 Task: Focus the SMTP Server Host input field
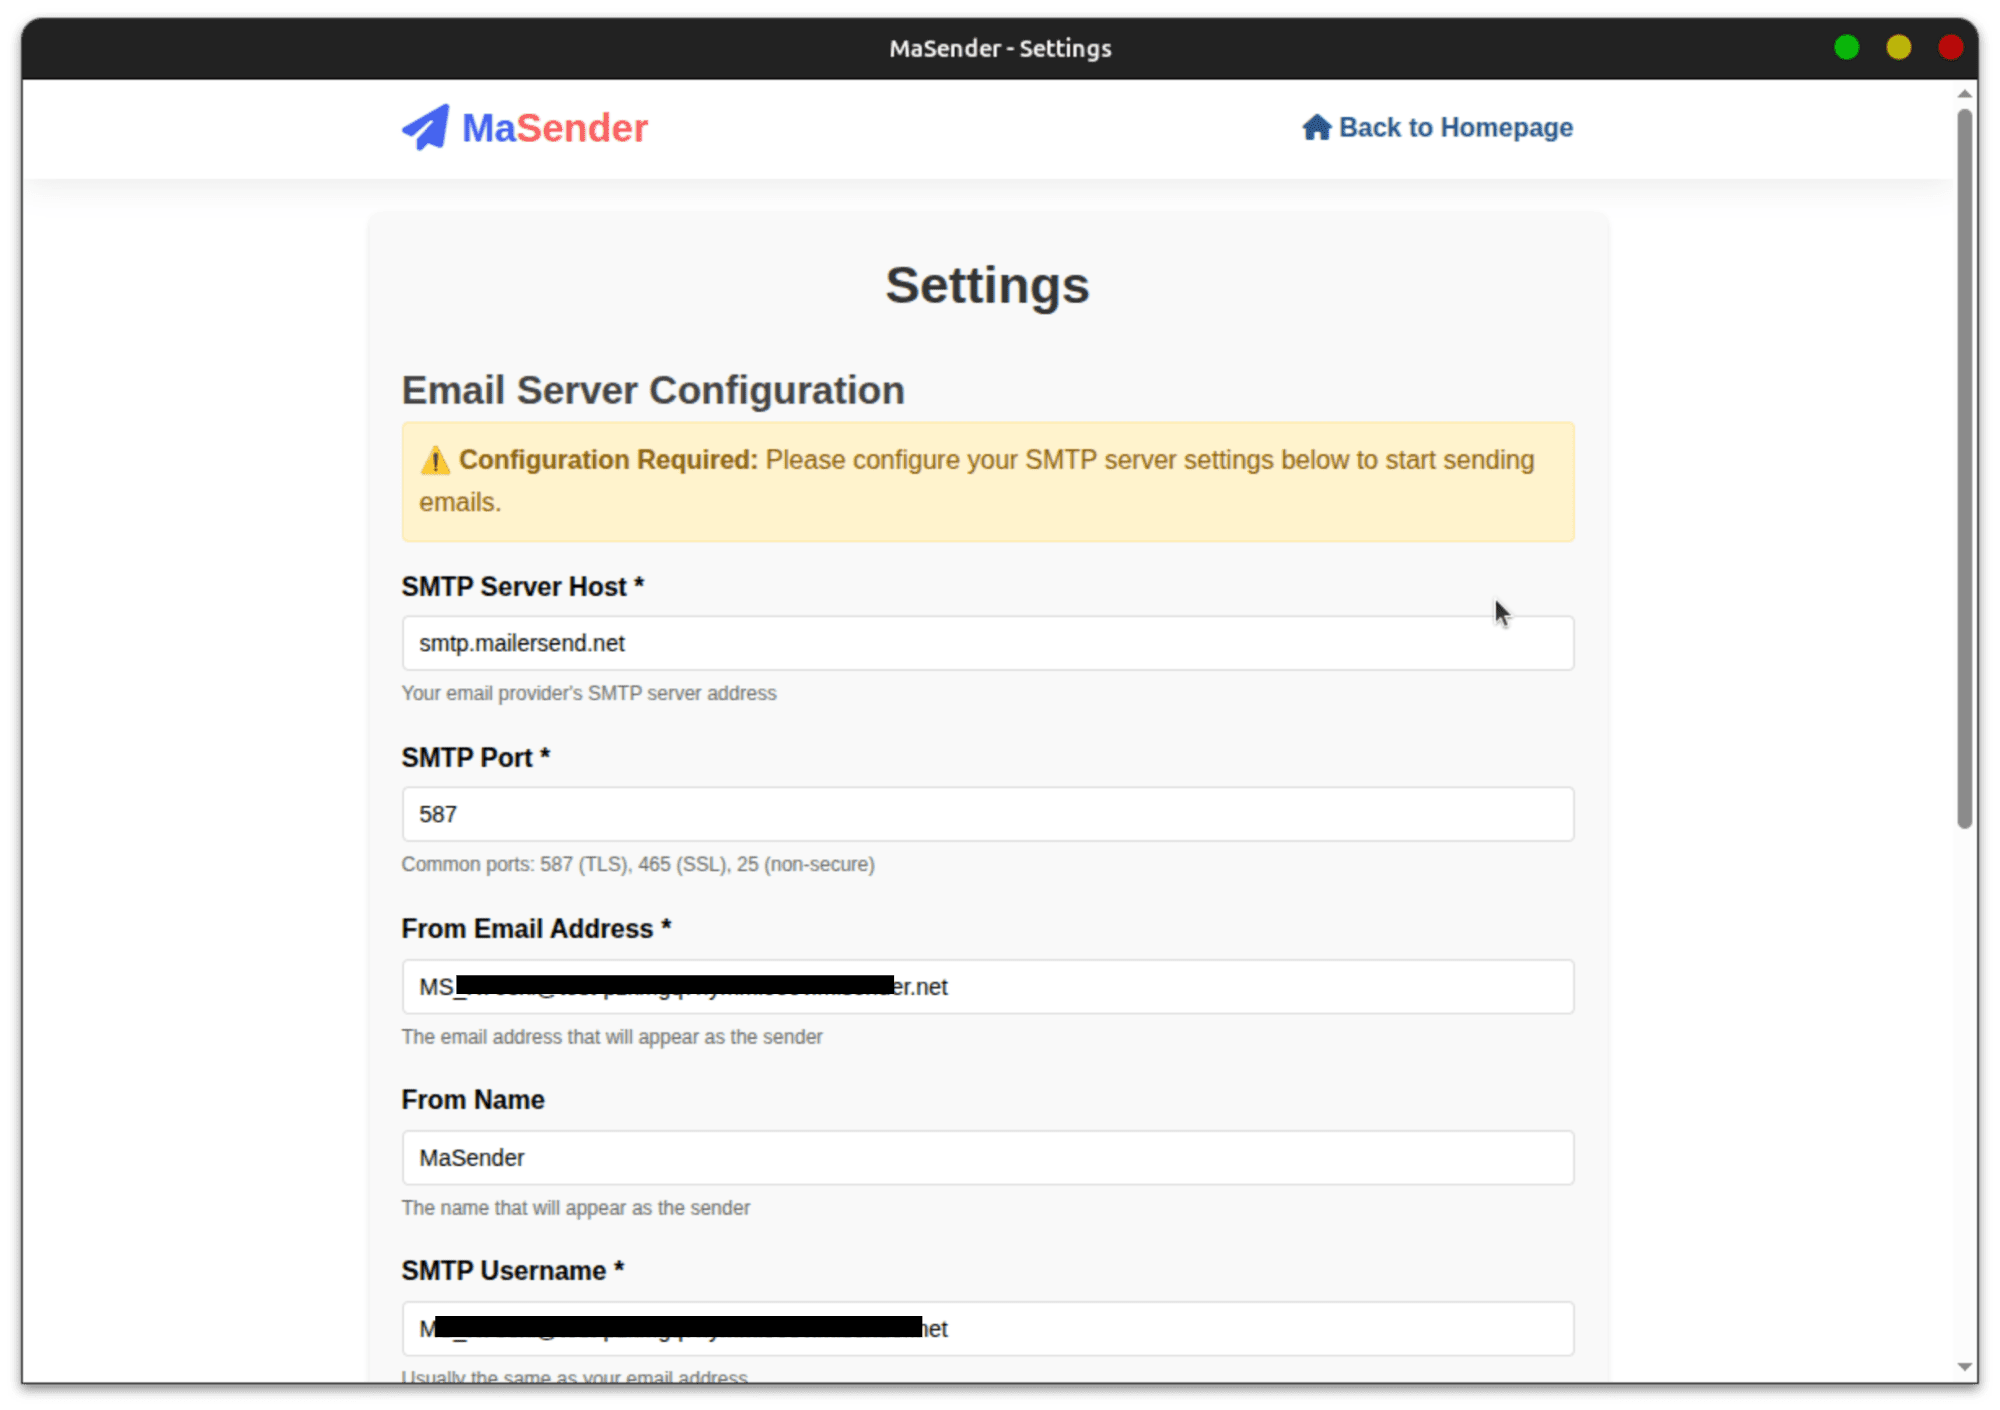pyautogui.click(x=988, y=643)
